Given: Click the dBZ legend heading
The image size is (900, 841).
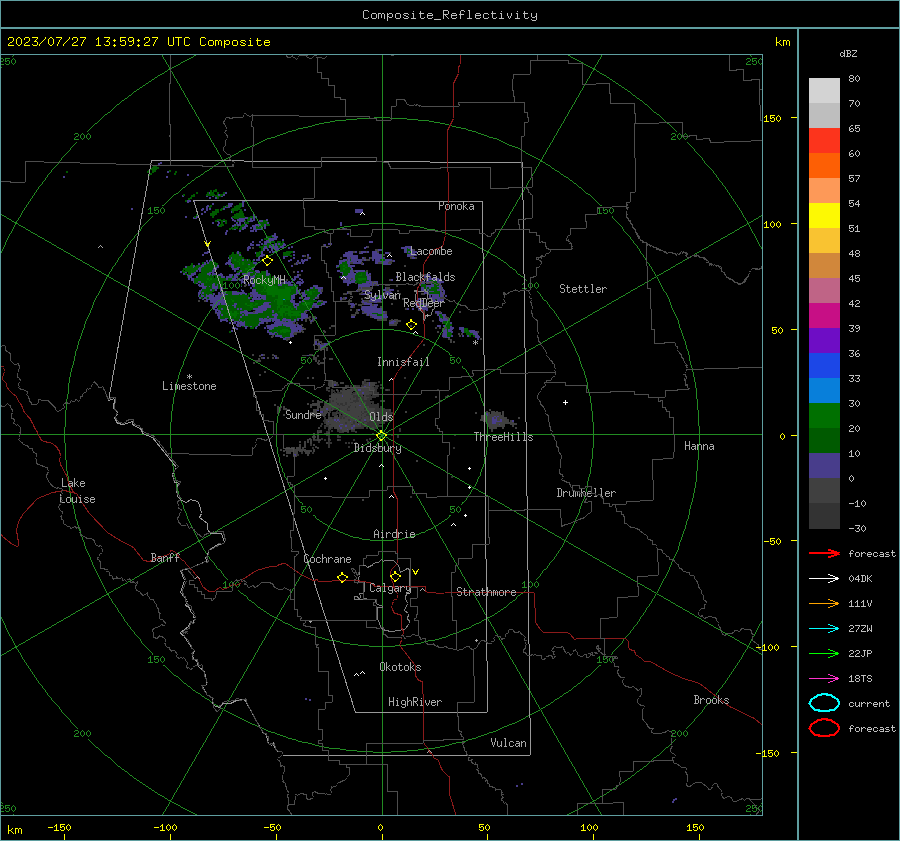Looking at the screenshot, I should coord(848,53).
